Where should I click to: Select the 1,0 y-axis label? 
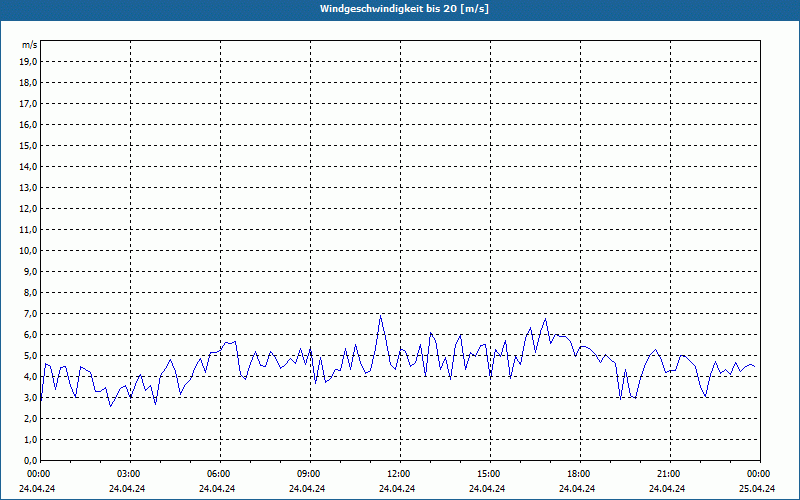coord(30,439)
